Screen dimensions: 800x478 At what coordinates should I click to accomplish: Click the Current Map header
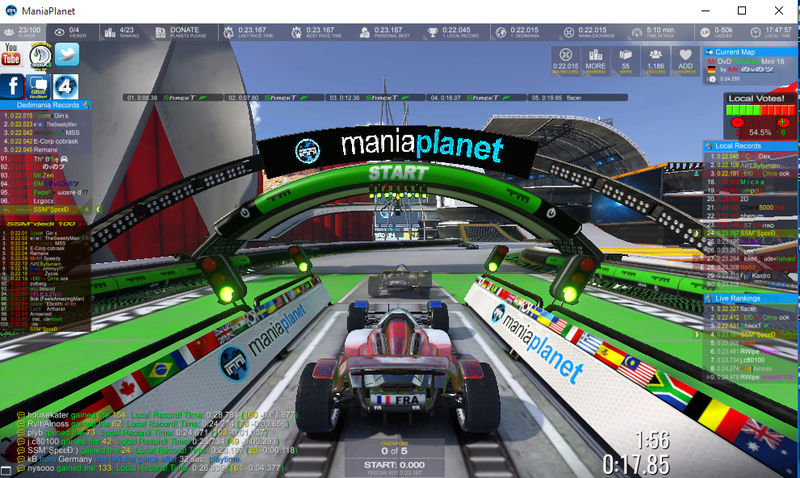click(750, 52)
